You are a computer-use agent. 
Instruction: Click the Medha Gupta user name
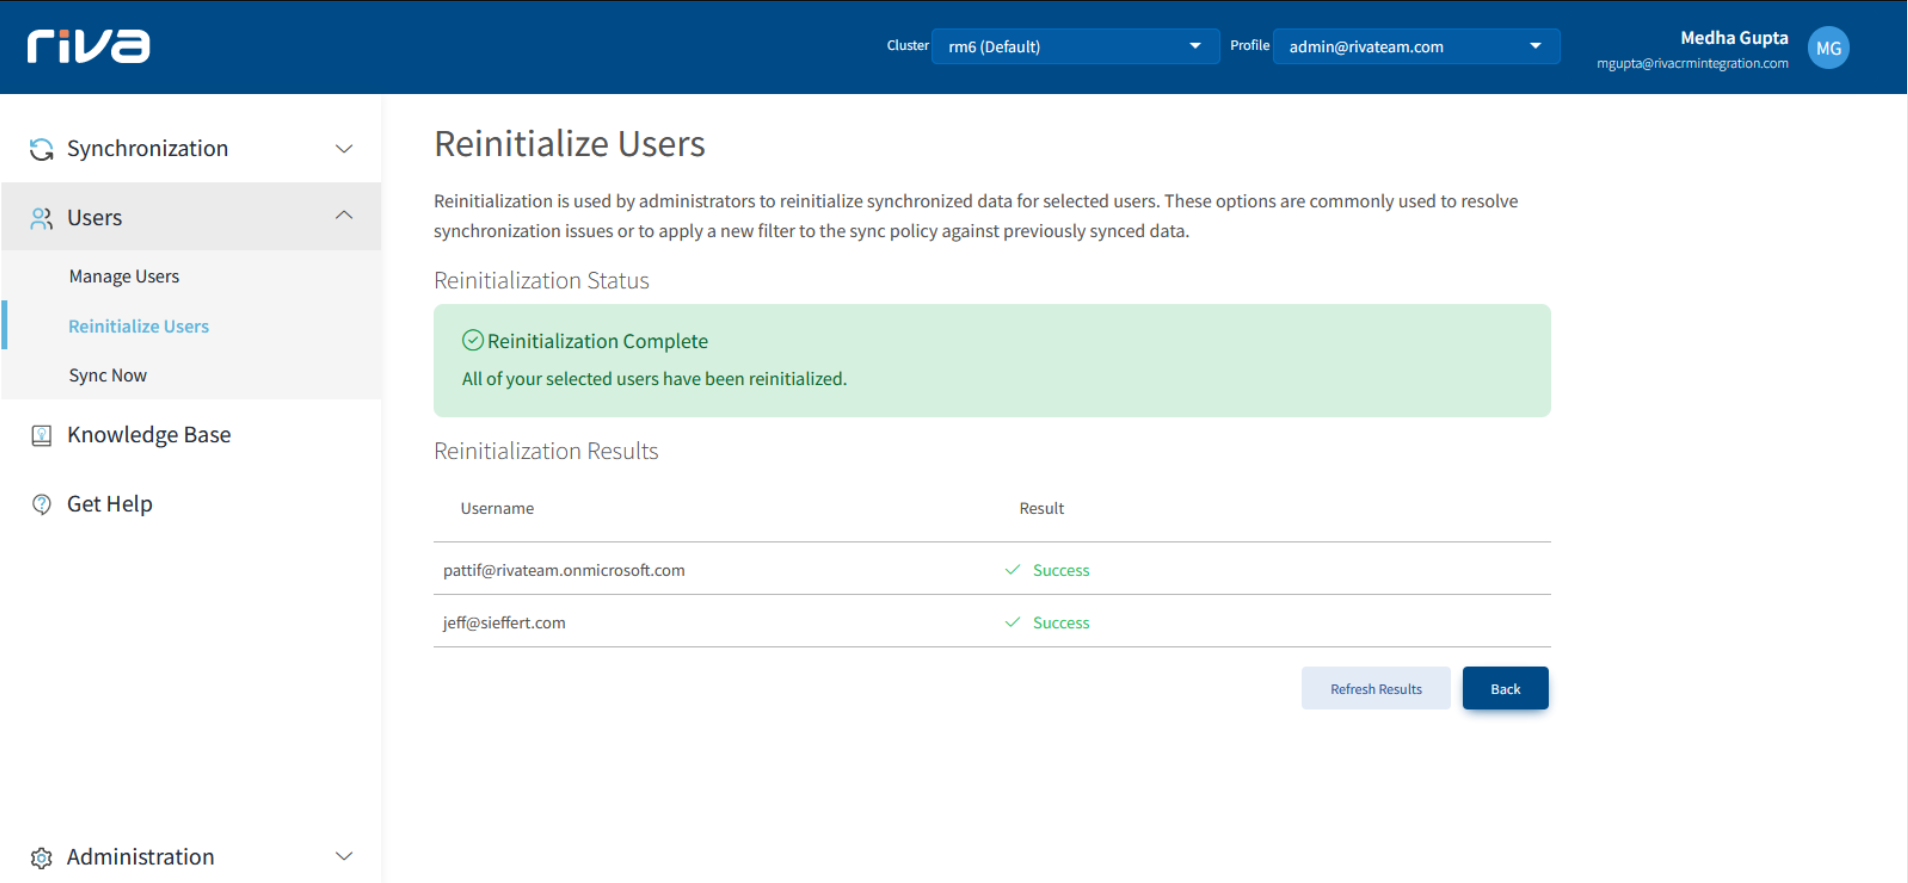pyautogui.click(x=1734, y=38)
